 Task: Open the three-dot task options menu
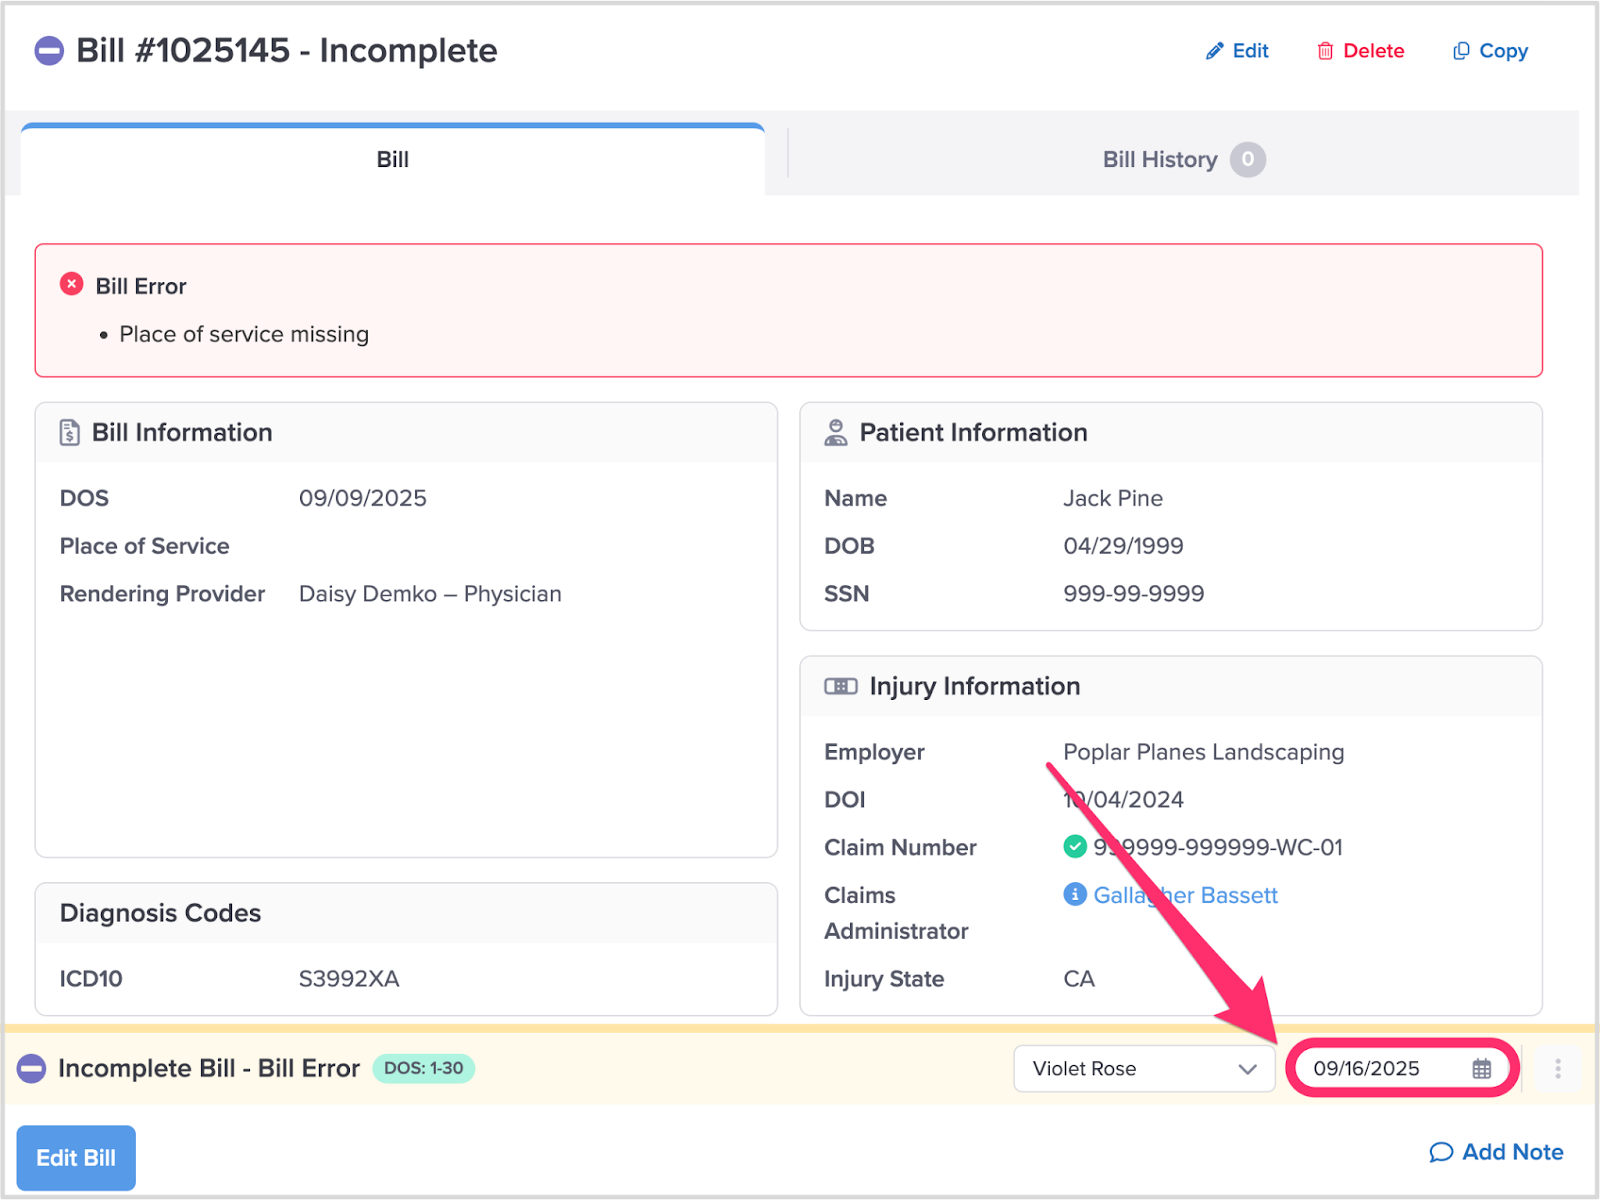click(1557, 1069)
